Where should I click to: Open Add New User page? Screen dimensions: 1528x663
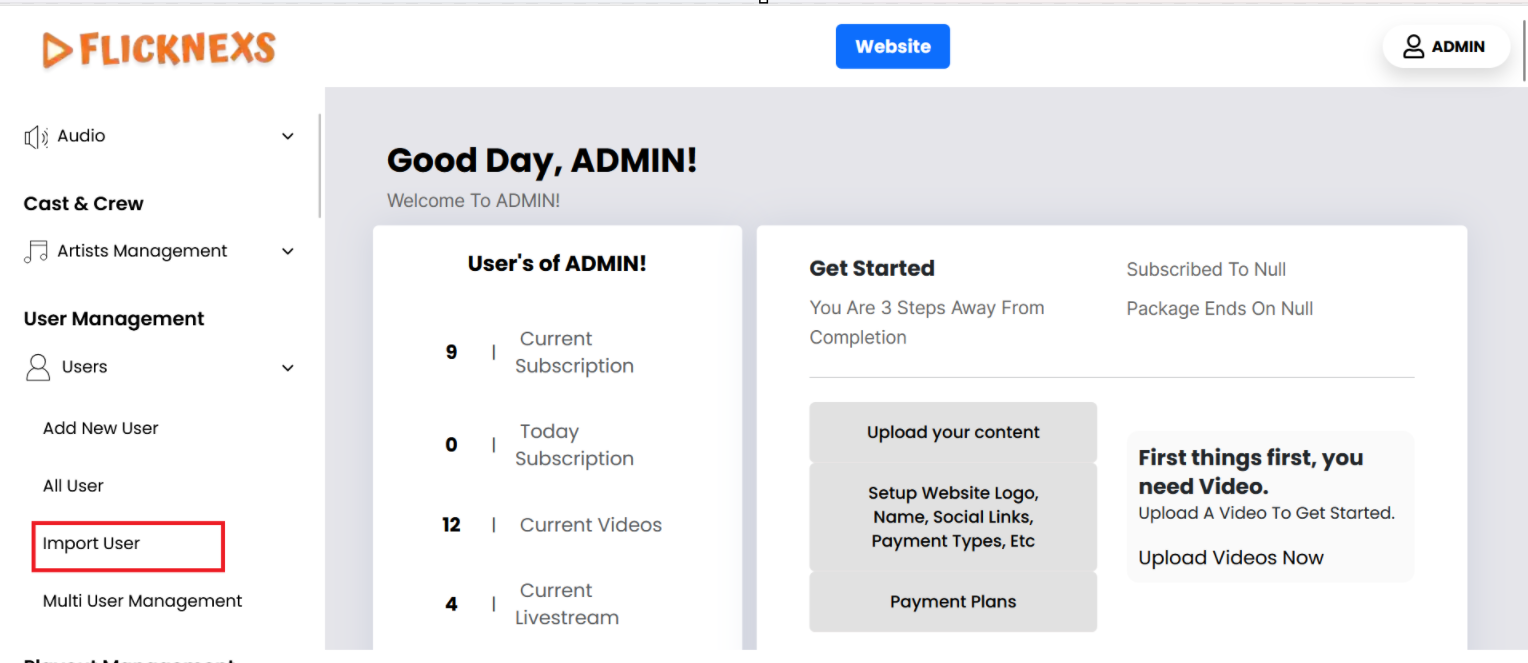coord(101,428)
